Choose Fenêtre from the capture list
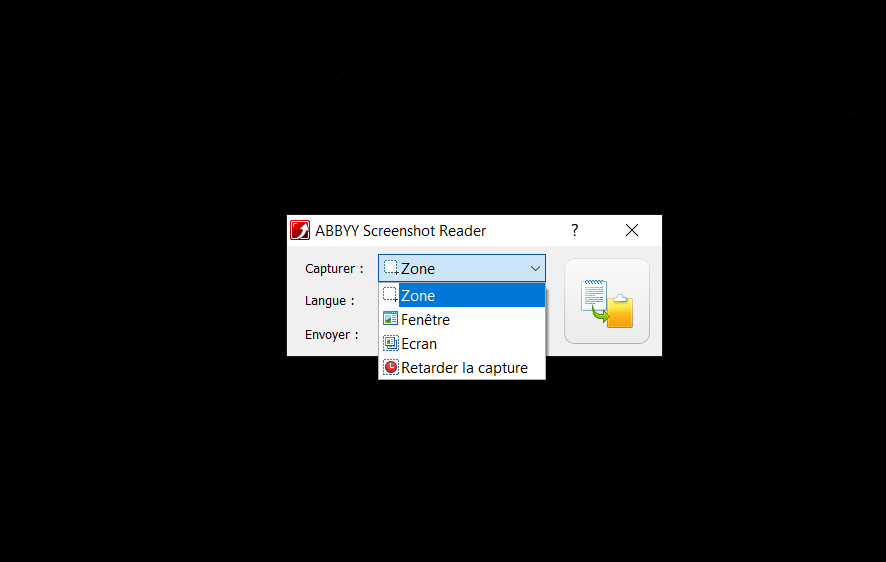Image resolution: width=886 pixels, height=562 pixels. (462, 320)
